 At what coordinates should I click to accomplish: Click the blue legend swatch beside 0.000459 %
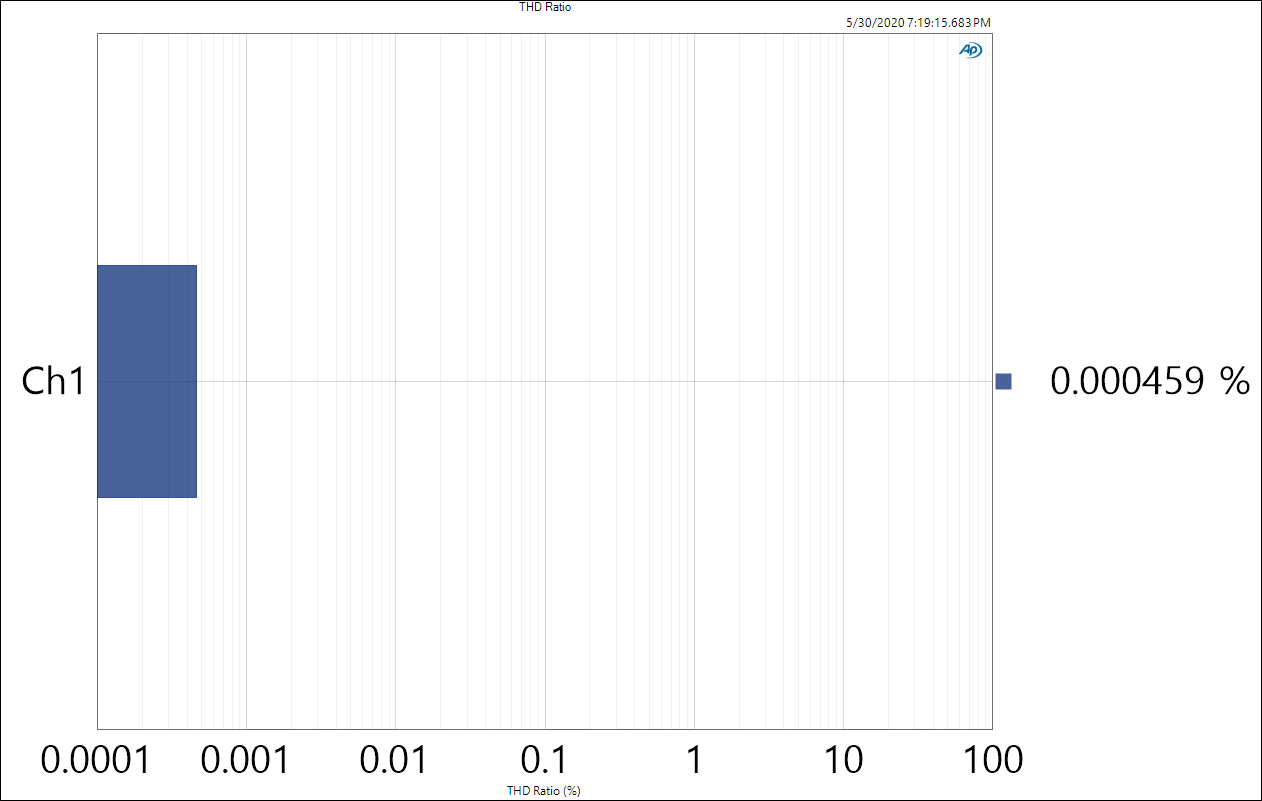click(x=1004, y=381)
